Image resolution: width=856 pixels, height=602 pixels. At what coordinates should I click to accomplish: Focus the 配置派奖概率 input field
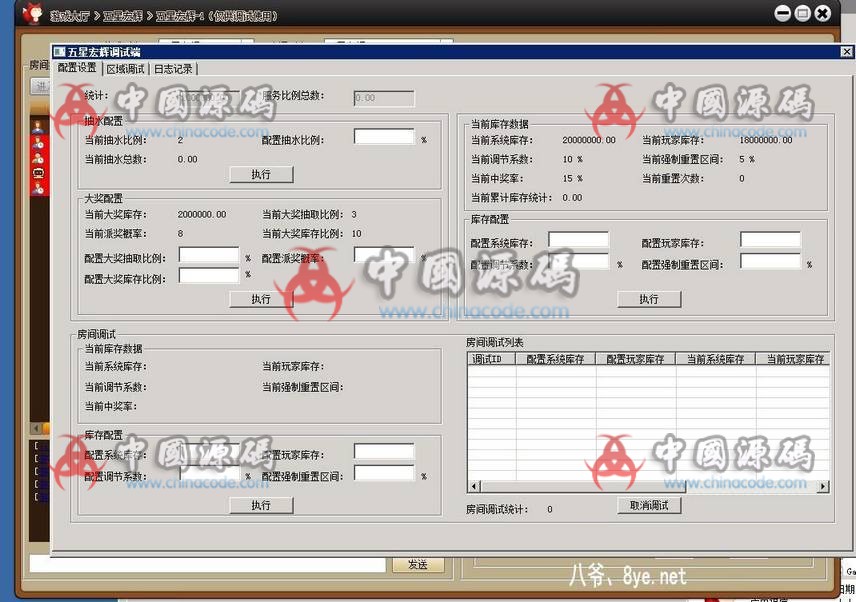pyautogui.click(x=384, y=255)
